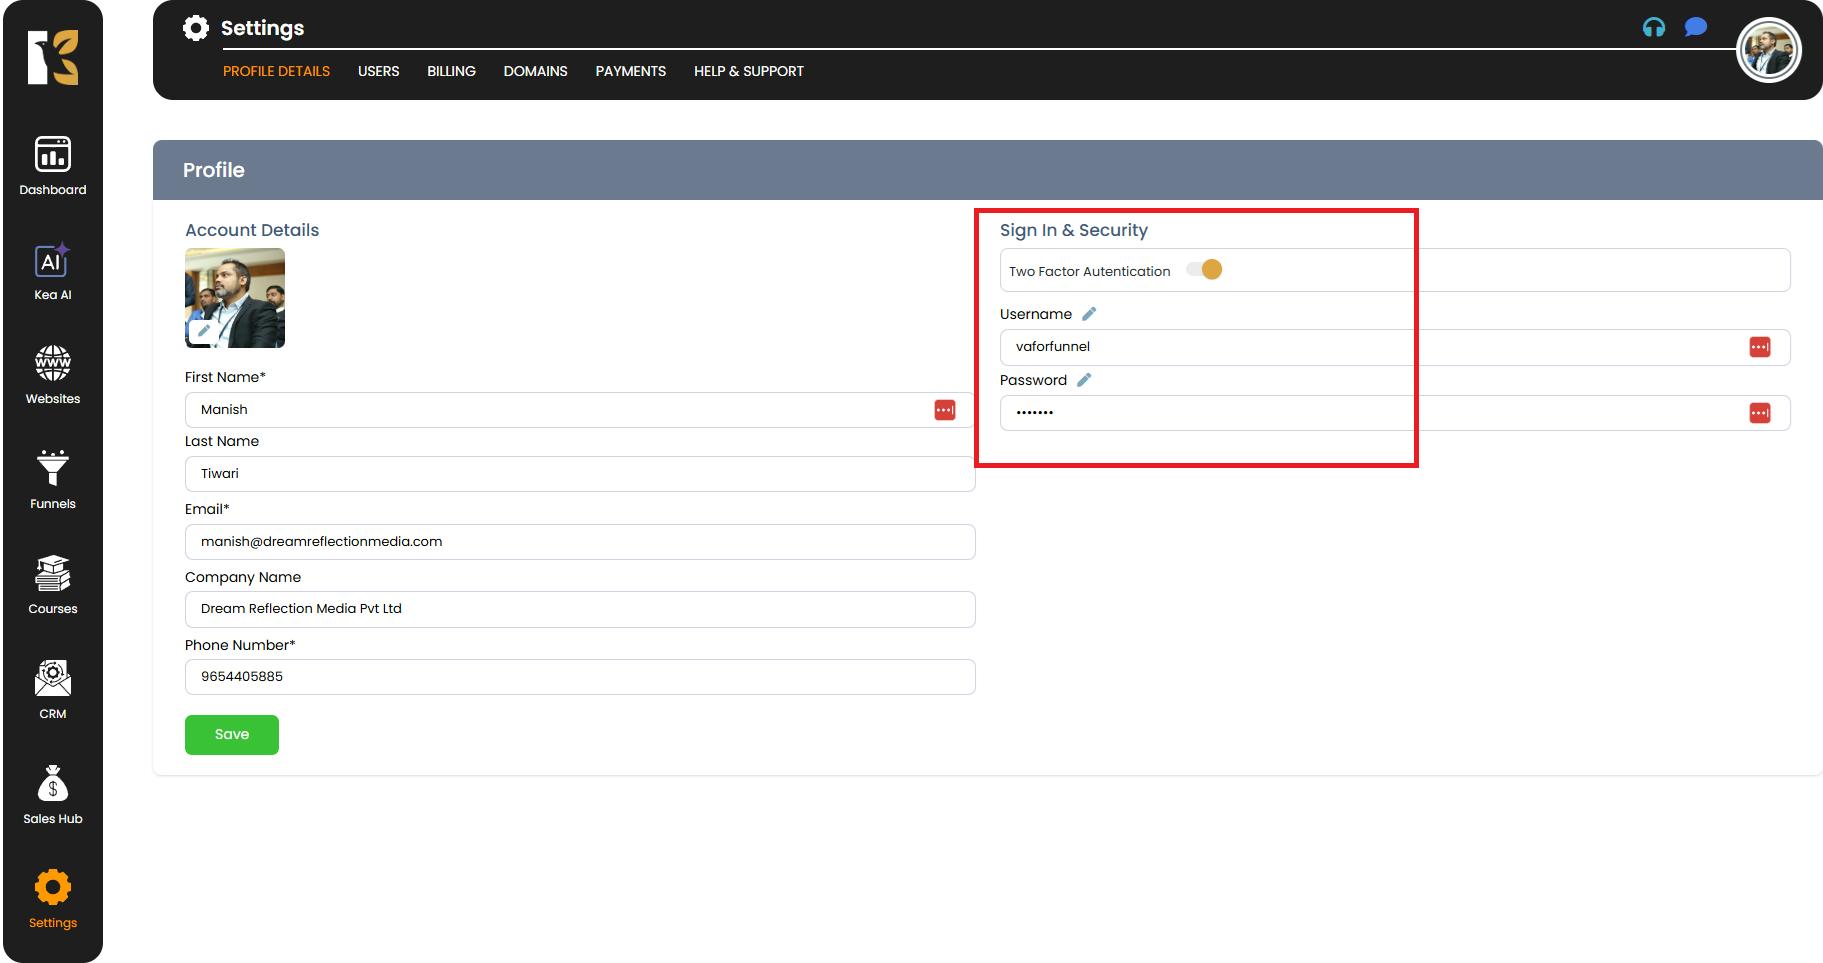Click the headphone support icon
The height and width of the screenshot is (963, 1823).
[1654, 28]
